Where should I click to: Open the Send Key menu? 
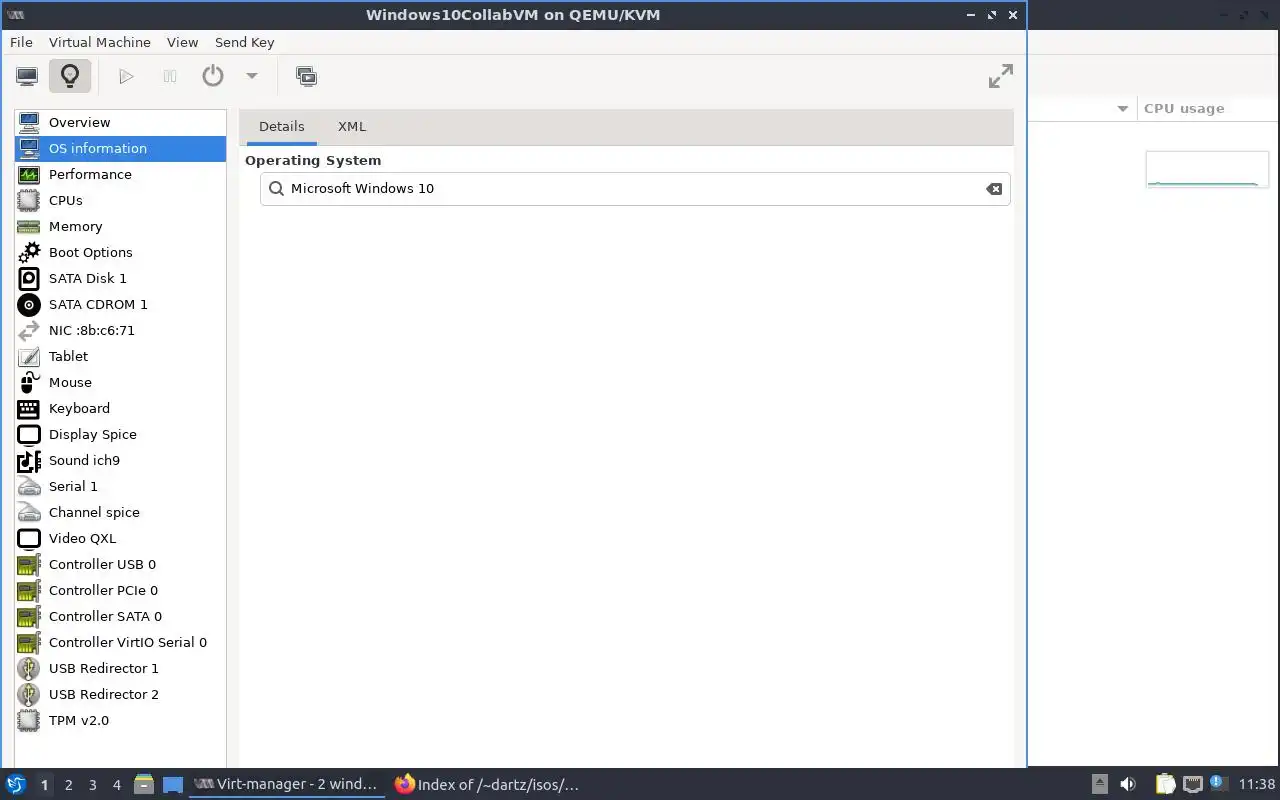point(244,42)
